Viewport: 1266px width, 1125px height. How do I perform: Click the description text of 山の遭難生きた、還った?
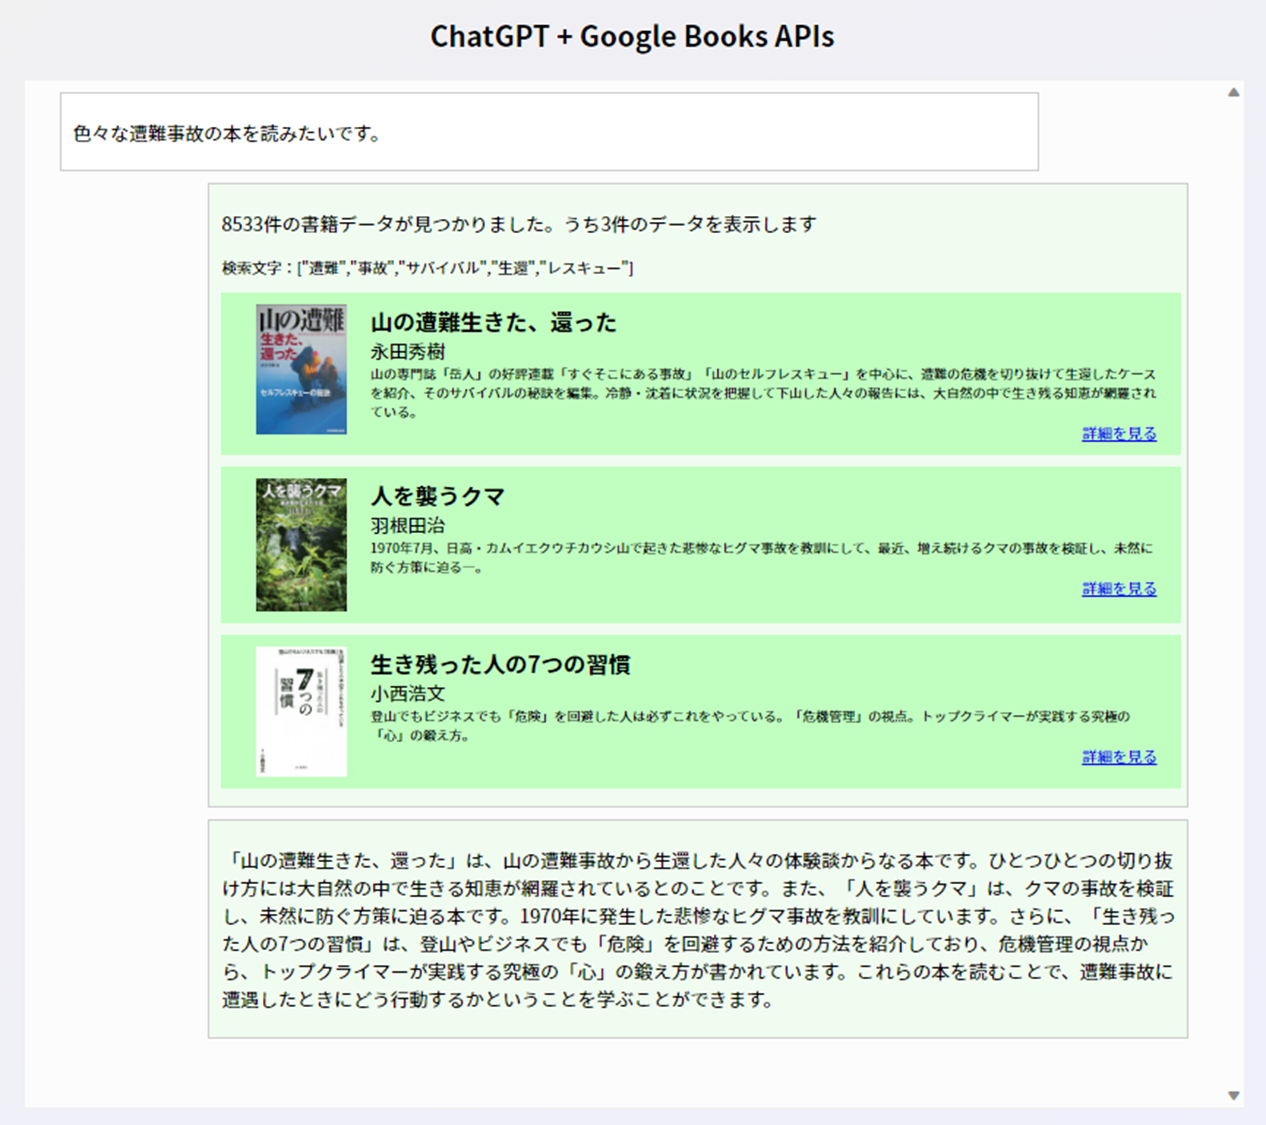coord(764,393)
